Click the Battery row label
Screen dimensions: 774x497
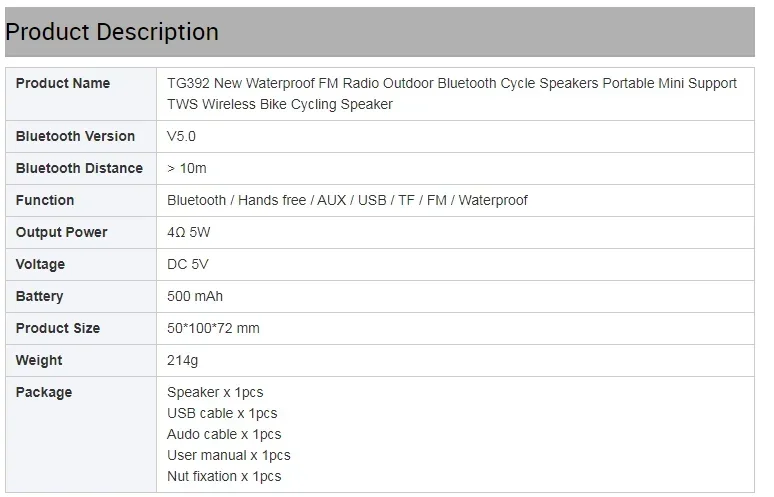39,296
